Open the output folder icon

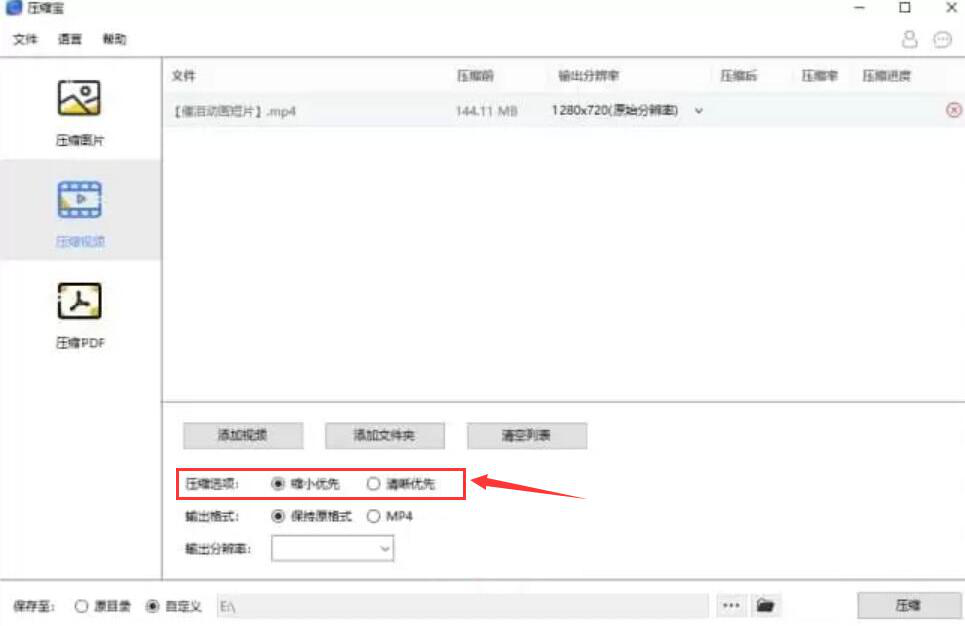[x=765, y=606]
